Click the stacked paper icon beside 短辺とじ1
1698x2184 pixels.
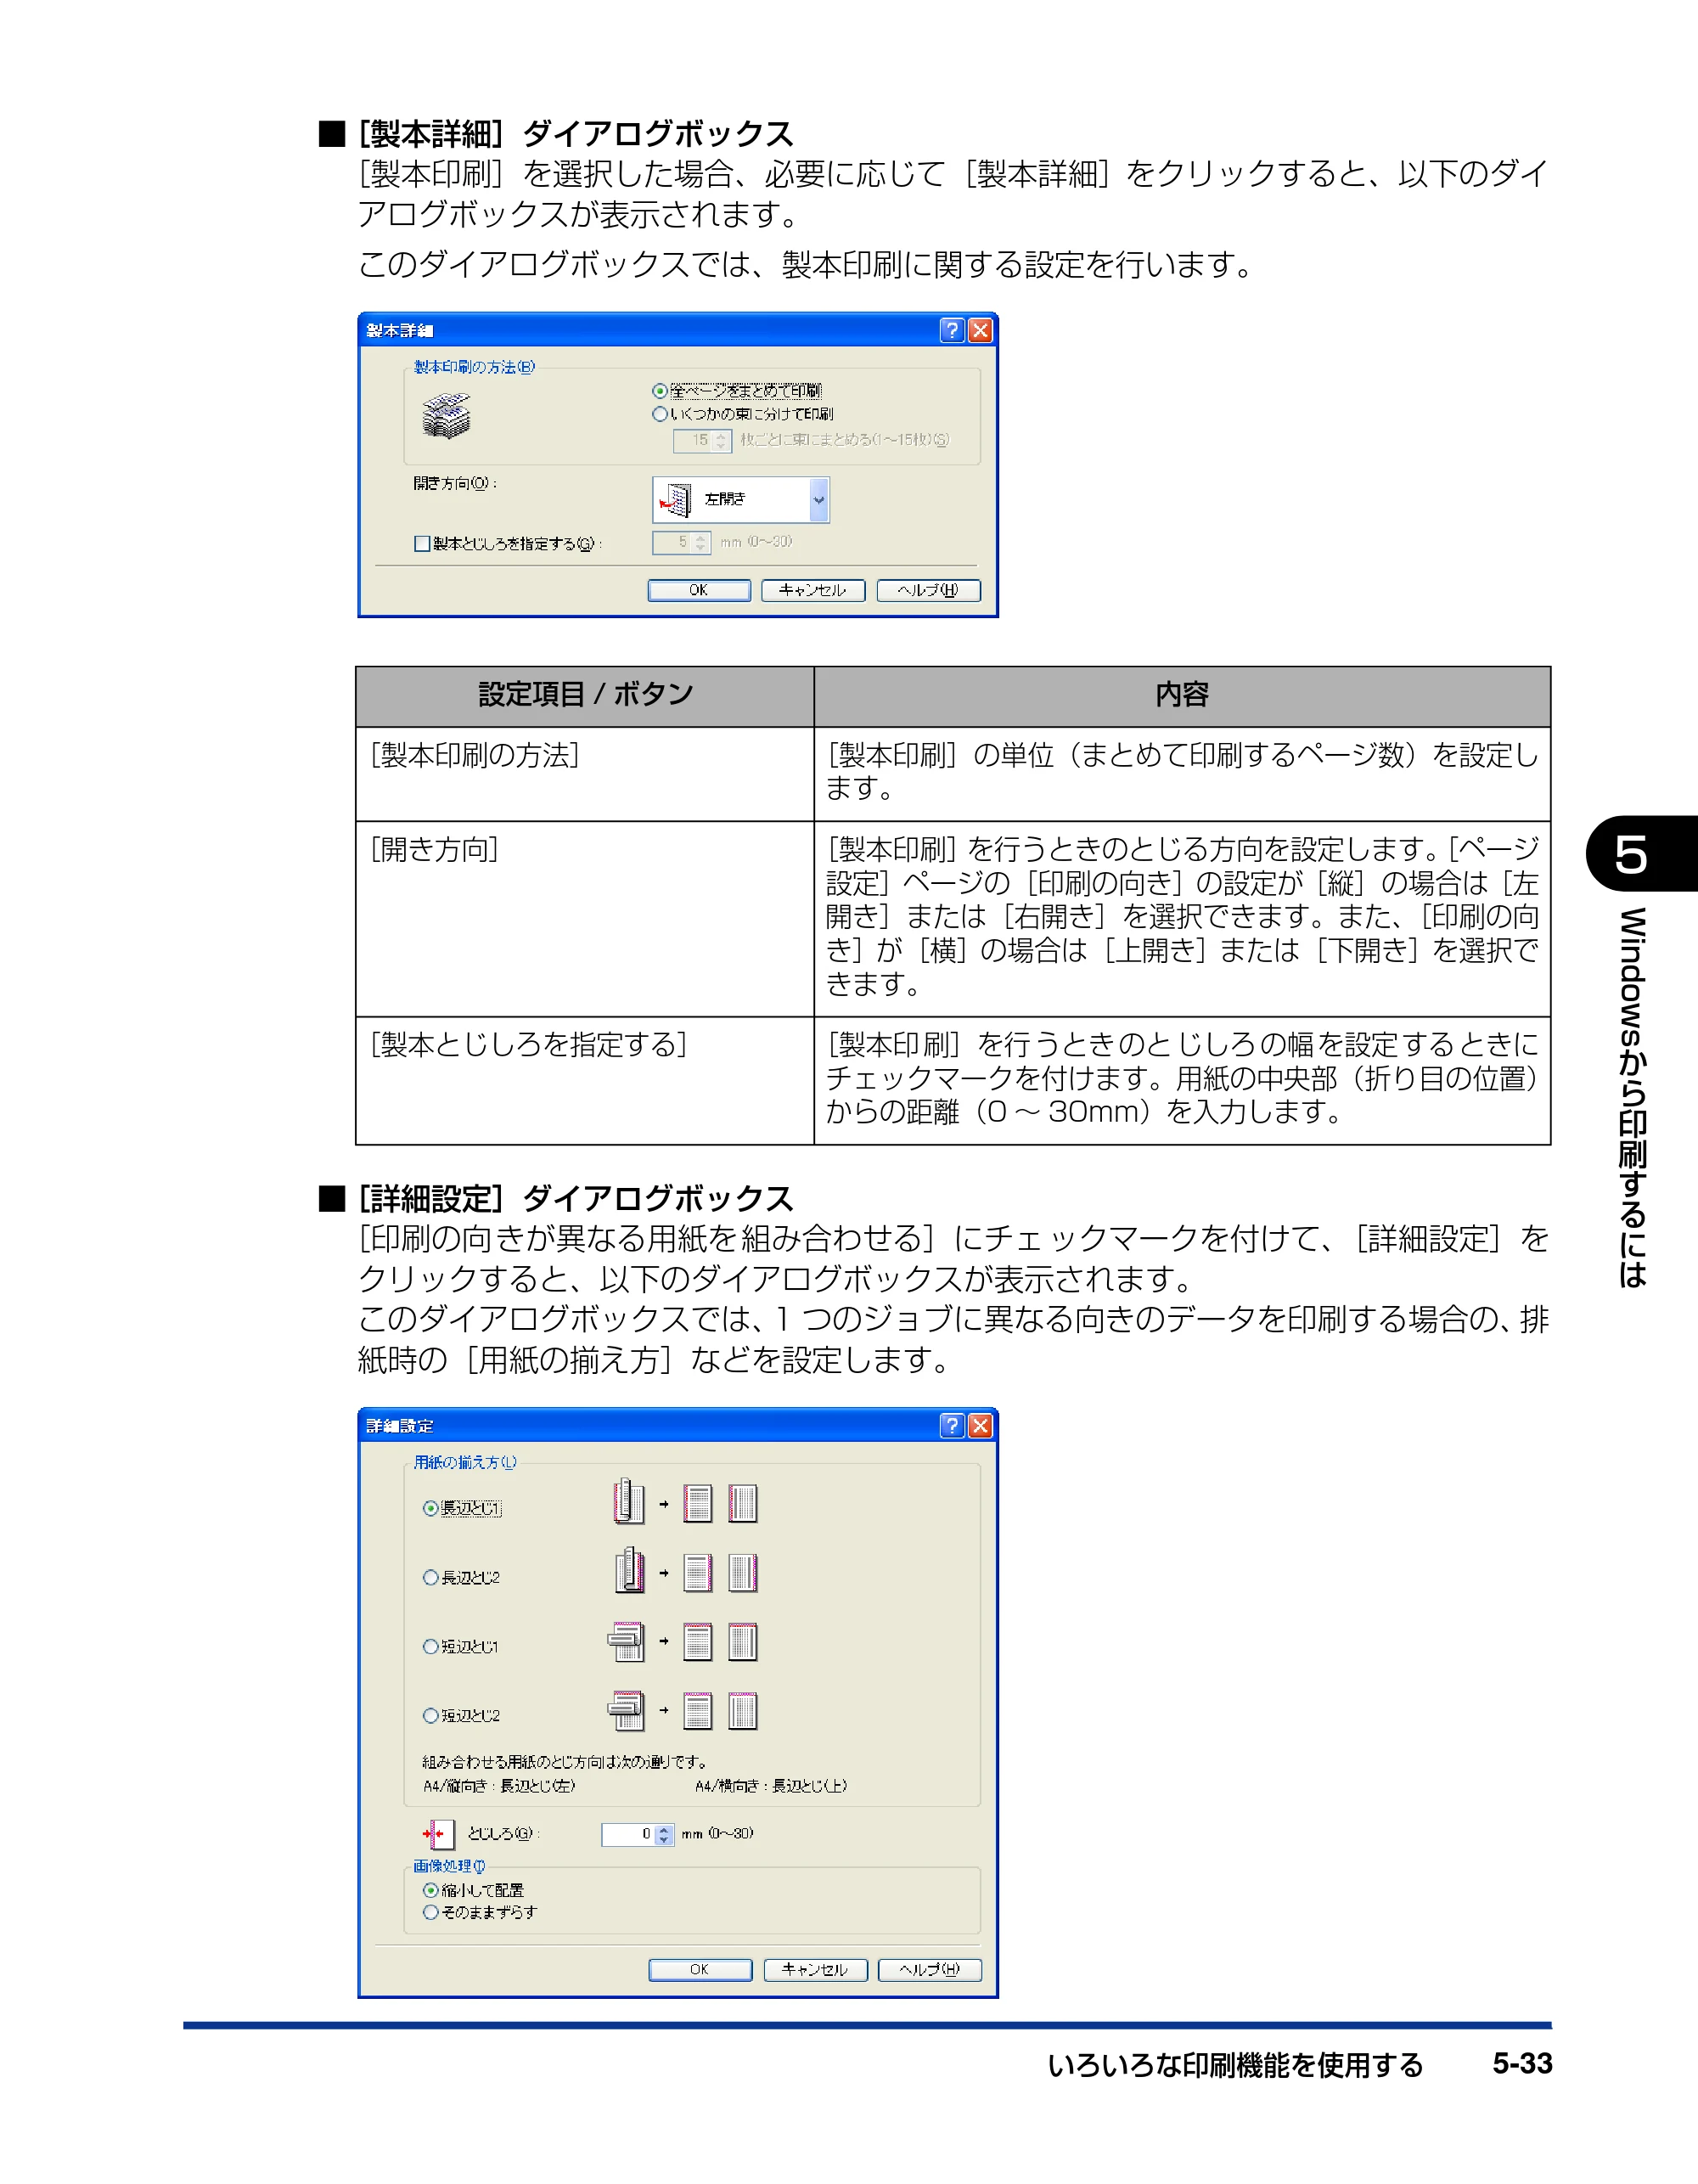pyautogui.click(x=627, y=1641)
